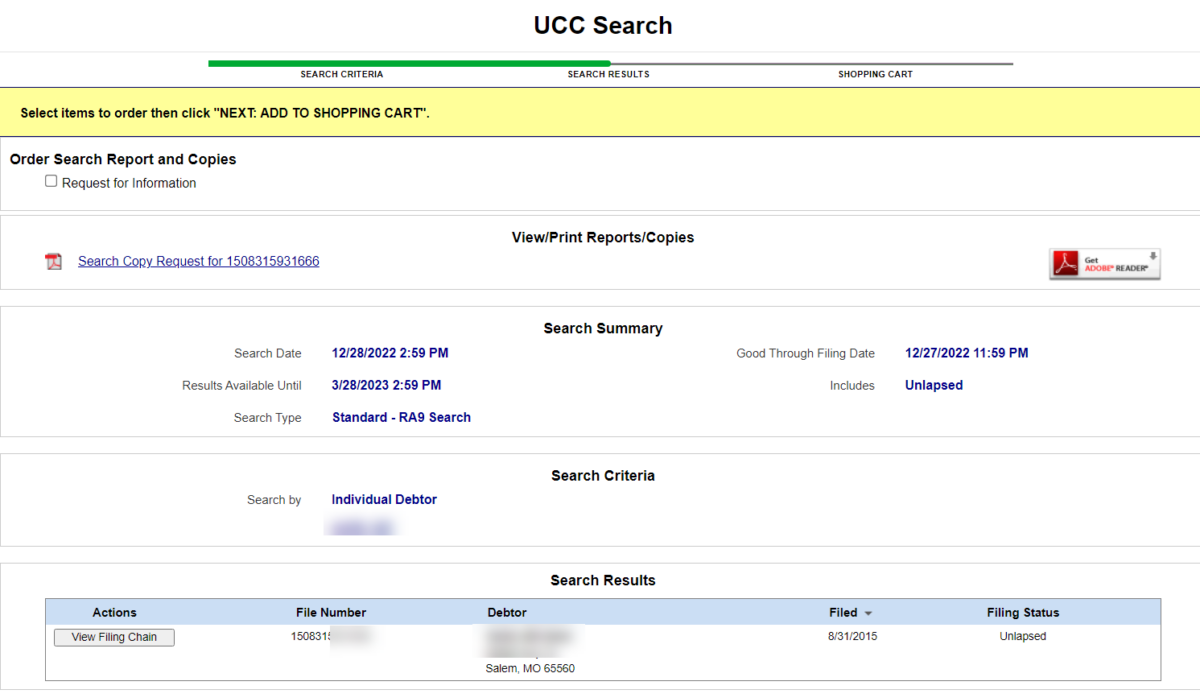The image size is (1200, 698).
Task: Select the Unlapsed filing status in results row
Action: tap(1022, 635)
